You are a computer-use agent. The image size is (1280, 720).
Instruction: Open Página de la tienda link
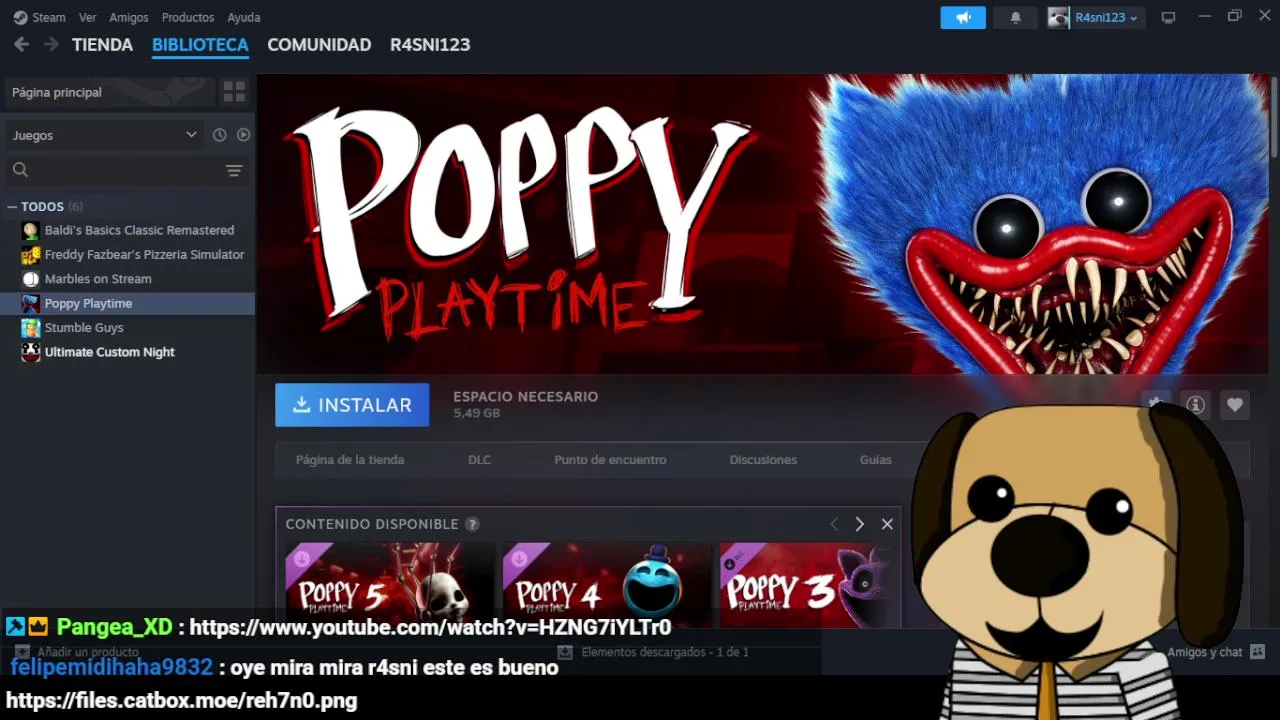pyautogui.click(x=350, y=460)
